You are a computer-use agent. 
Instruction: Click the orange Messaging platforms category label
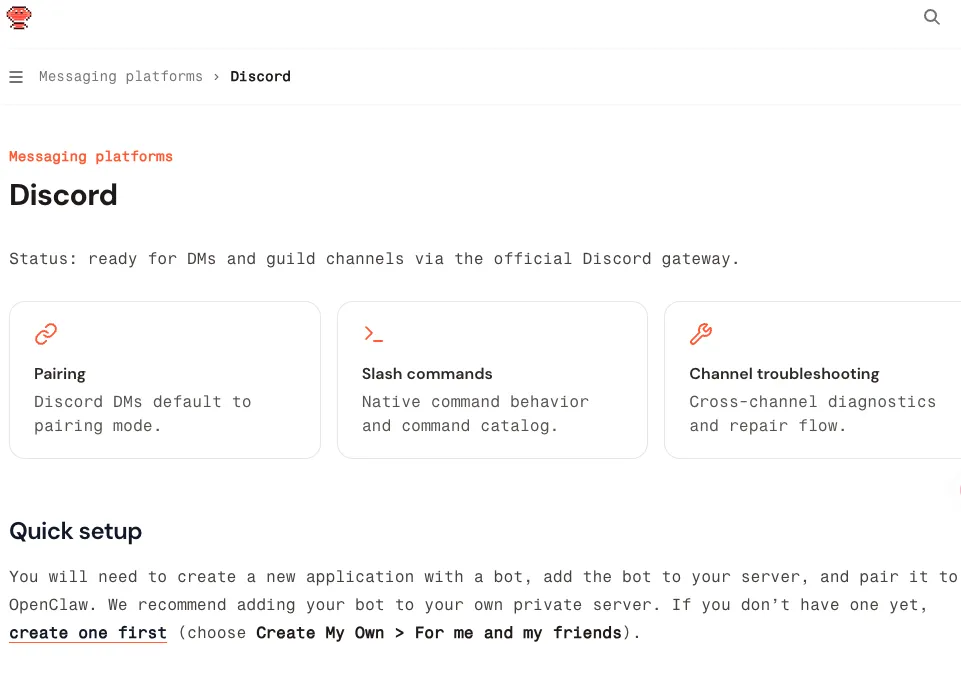(91, 156)
